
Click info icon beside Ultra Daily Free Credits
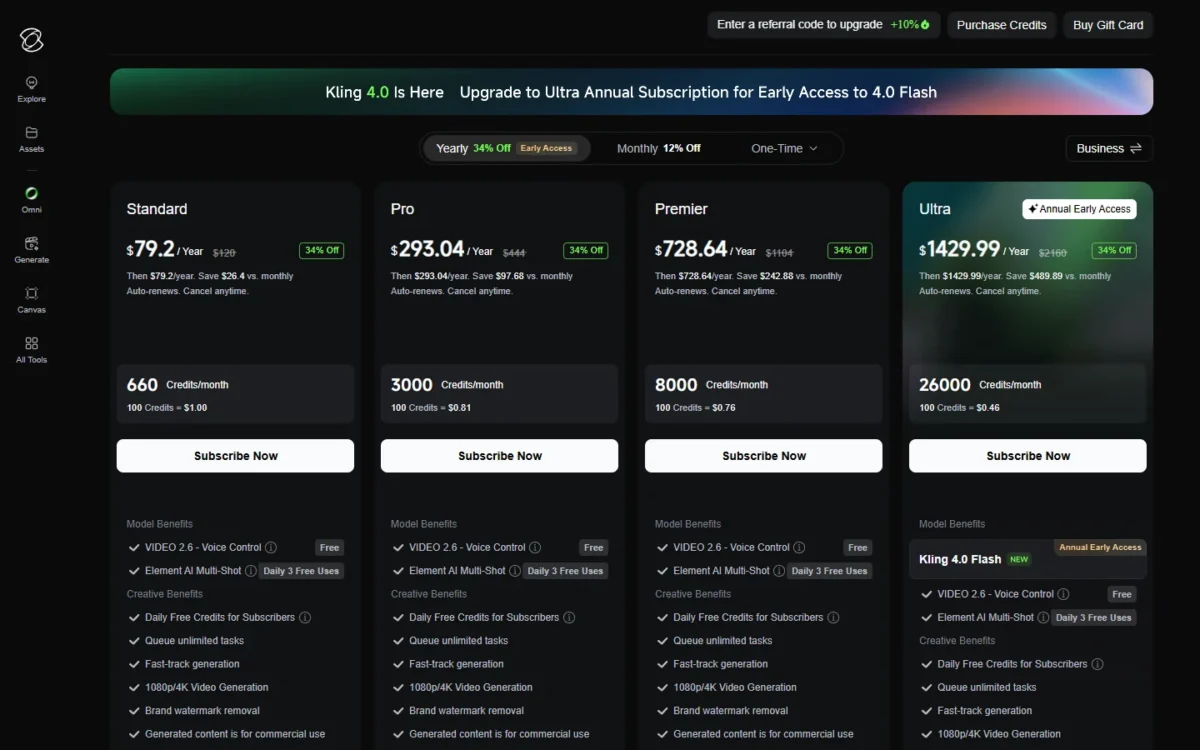(x=1097, y=664)
